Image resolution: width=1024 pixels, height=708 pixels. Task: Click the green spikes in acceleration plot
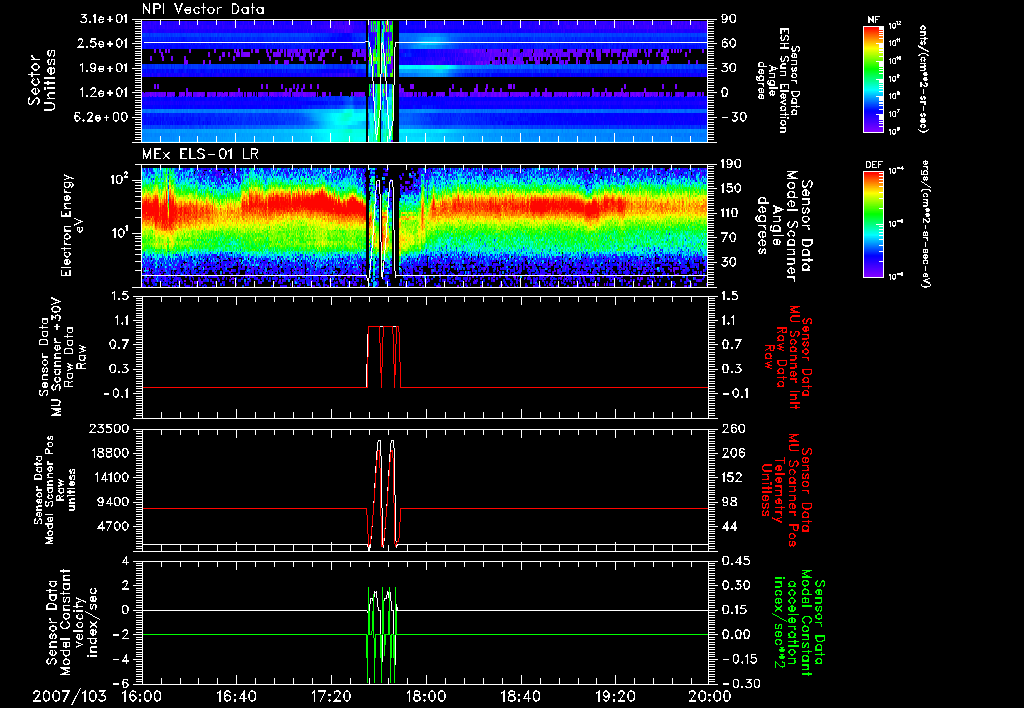tap(383, 634)
